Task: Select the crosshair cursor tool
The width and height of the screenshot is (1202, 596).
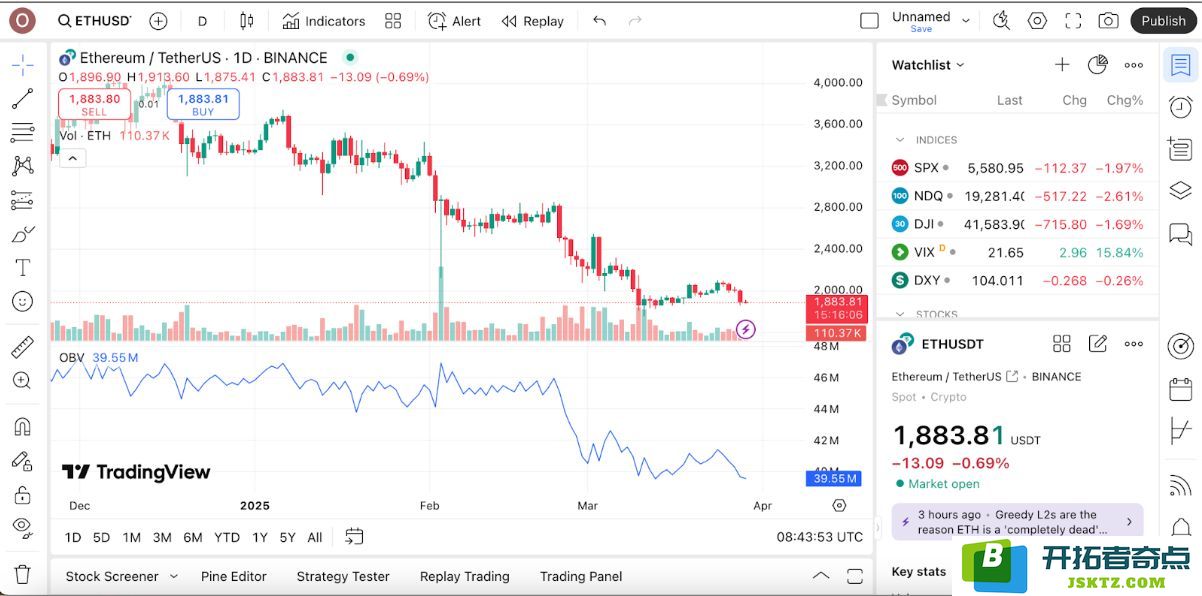Action: (22, 66)
